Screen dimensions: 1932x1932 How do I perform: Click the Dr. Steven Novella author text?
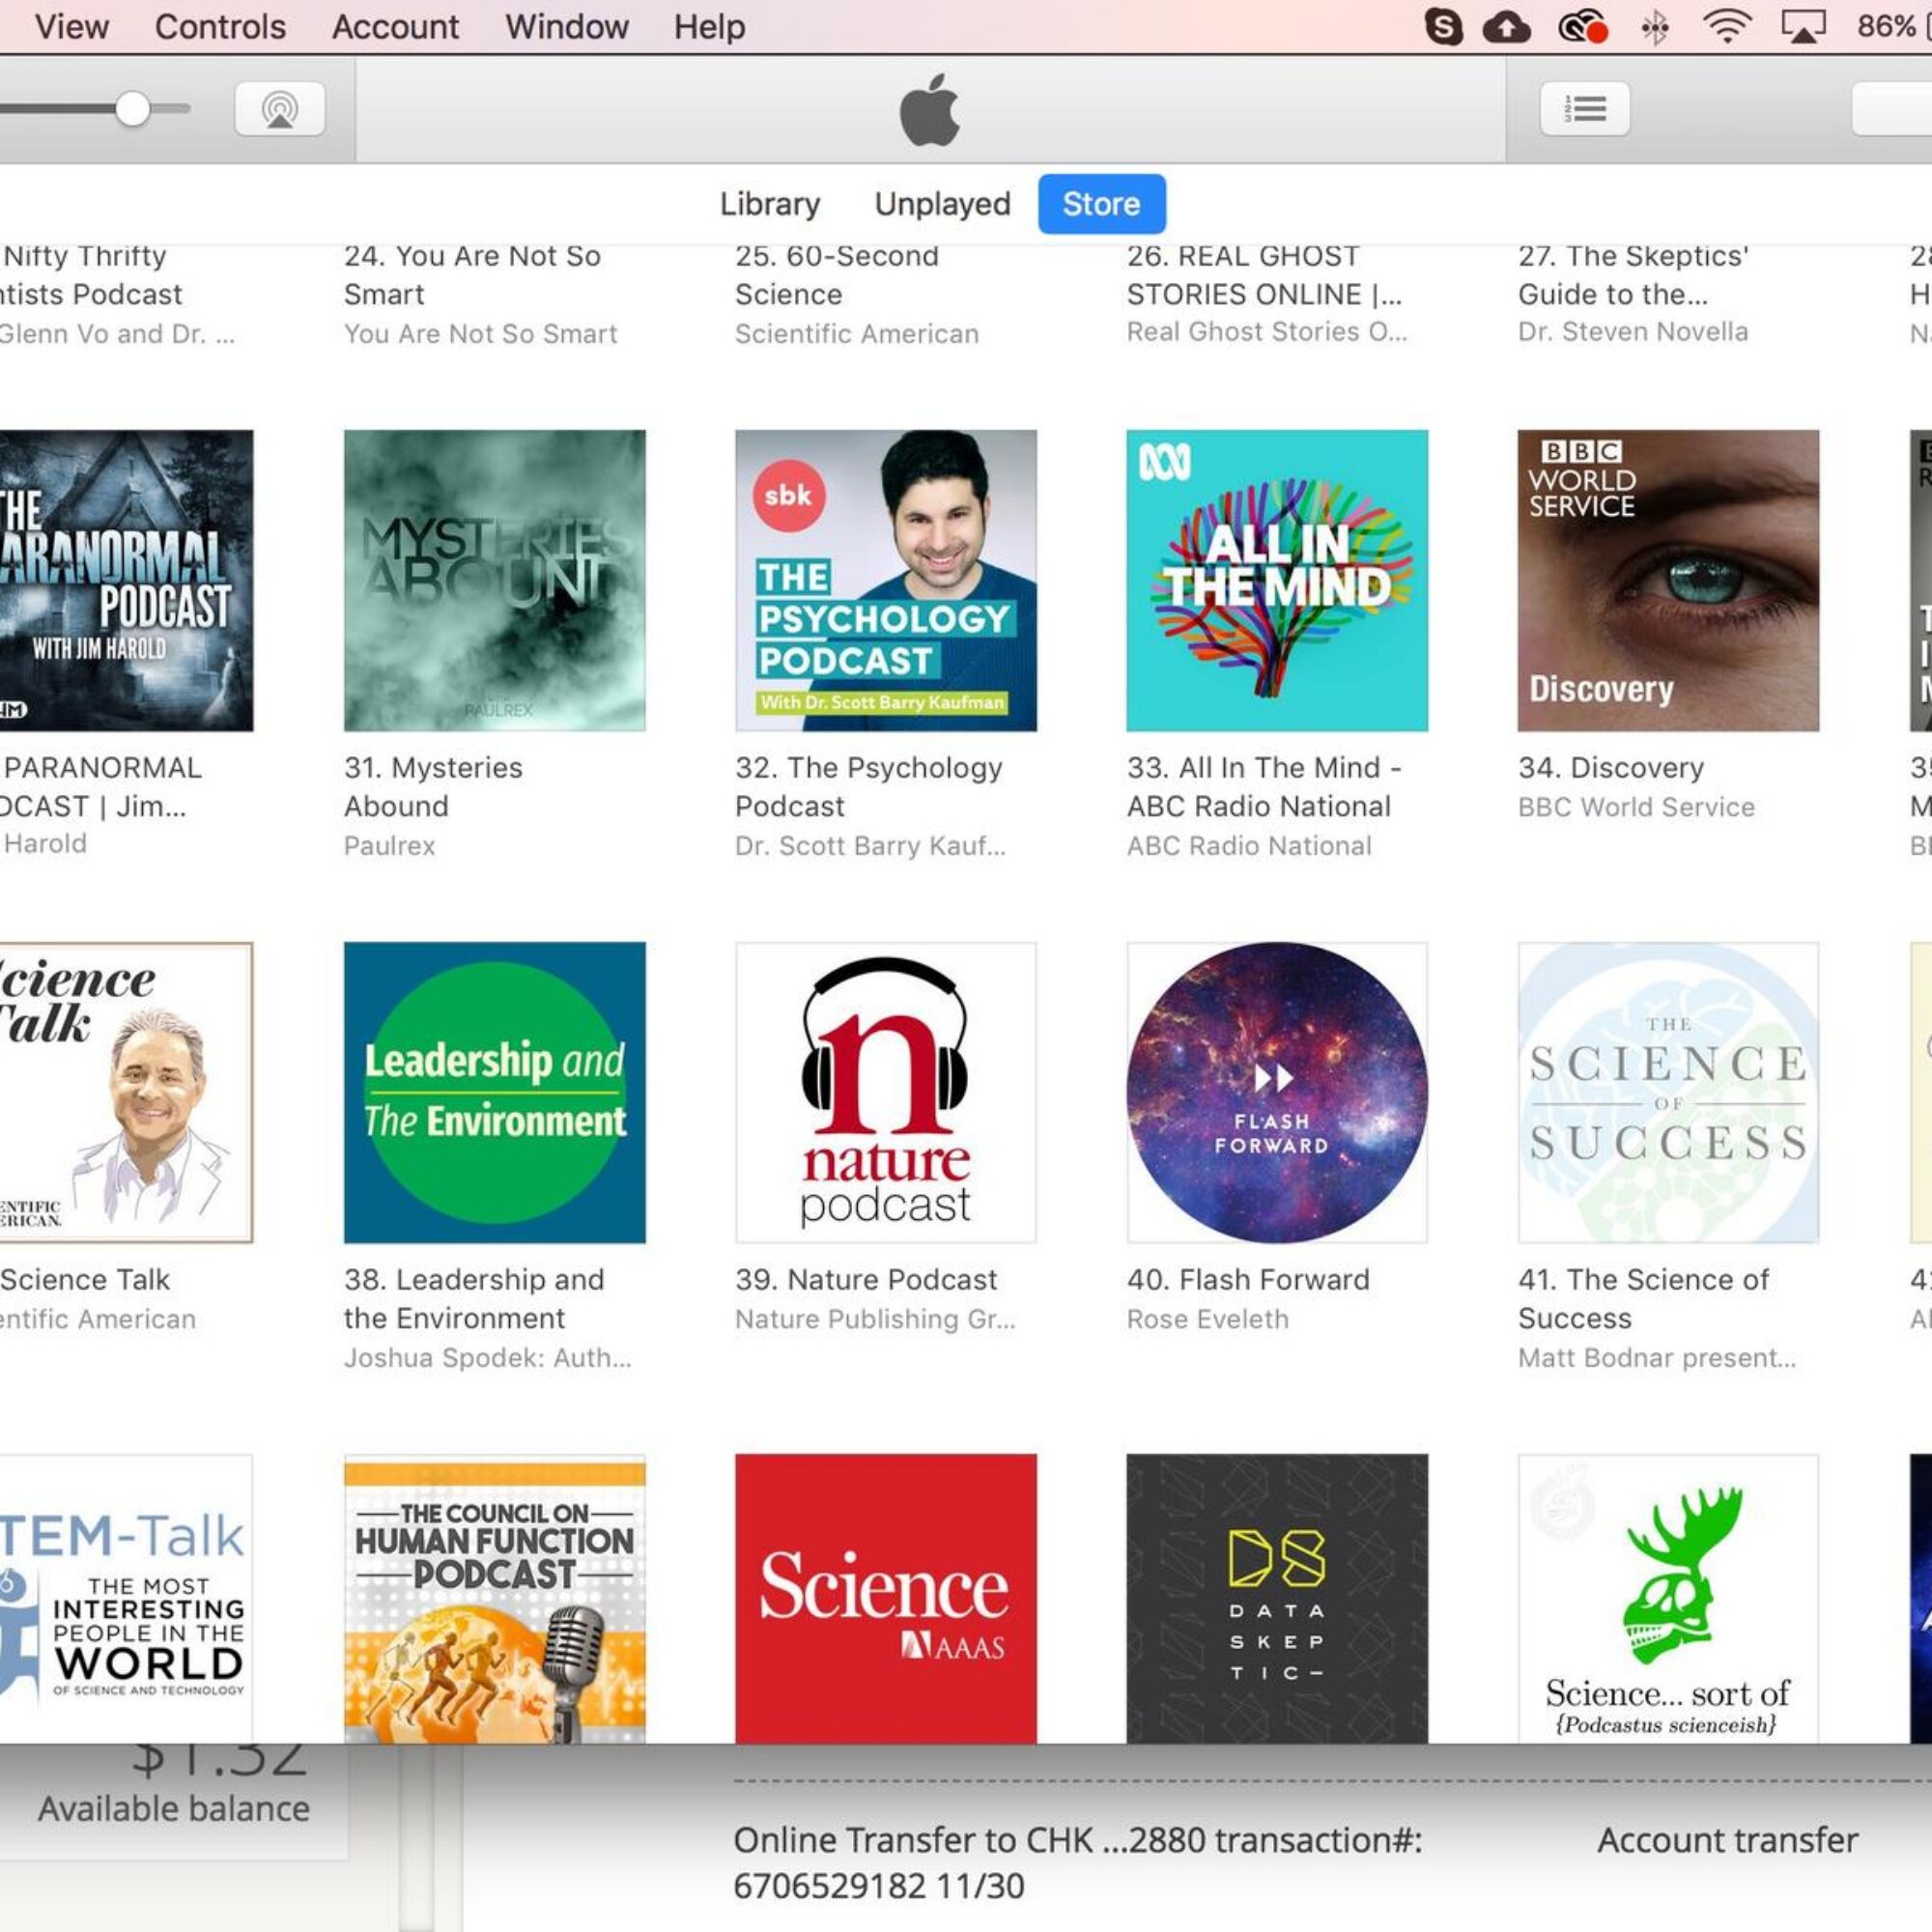tap(1633, 332)
